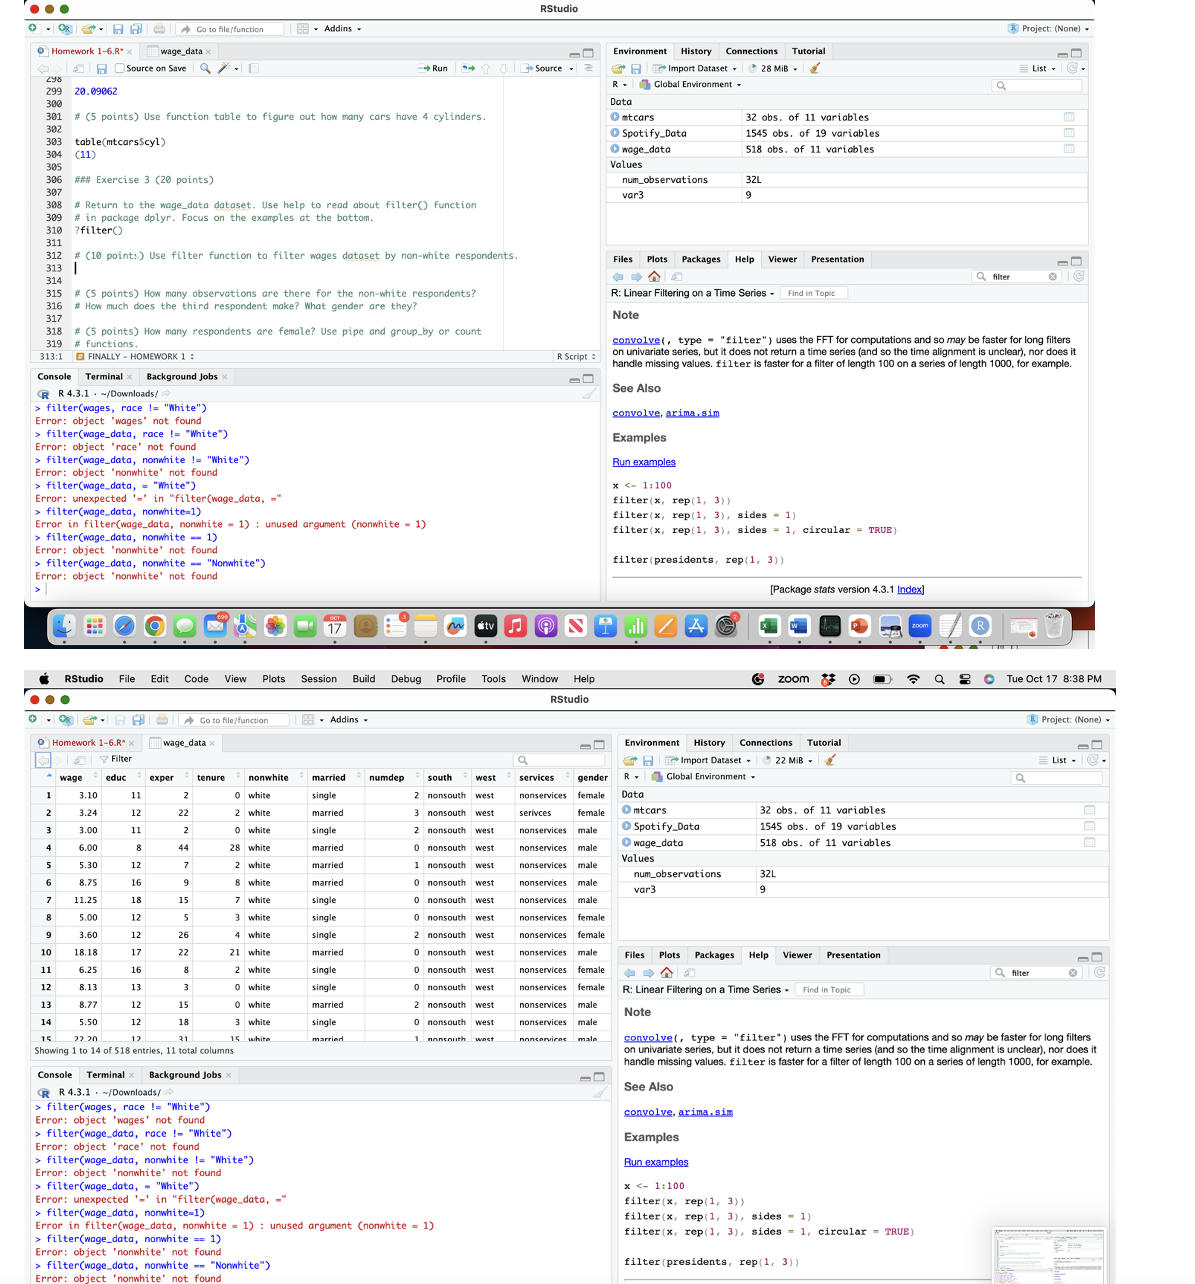The height and width of the screenshot is (1284, 1195).
Task: Click the magnifying glass search icon in editor toolbar
Action: coord(205,68)
